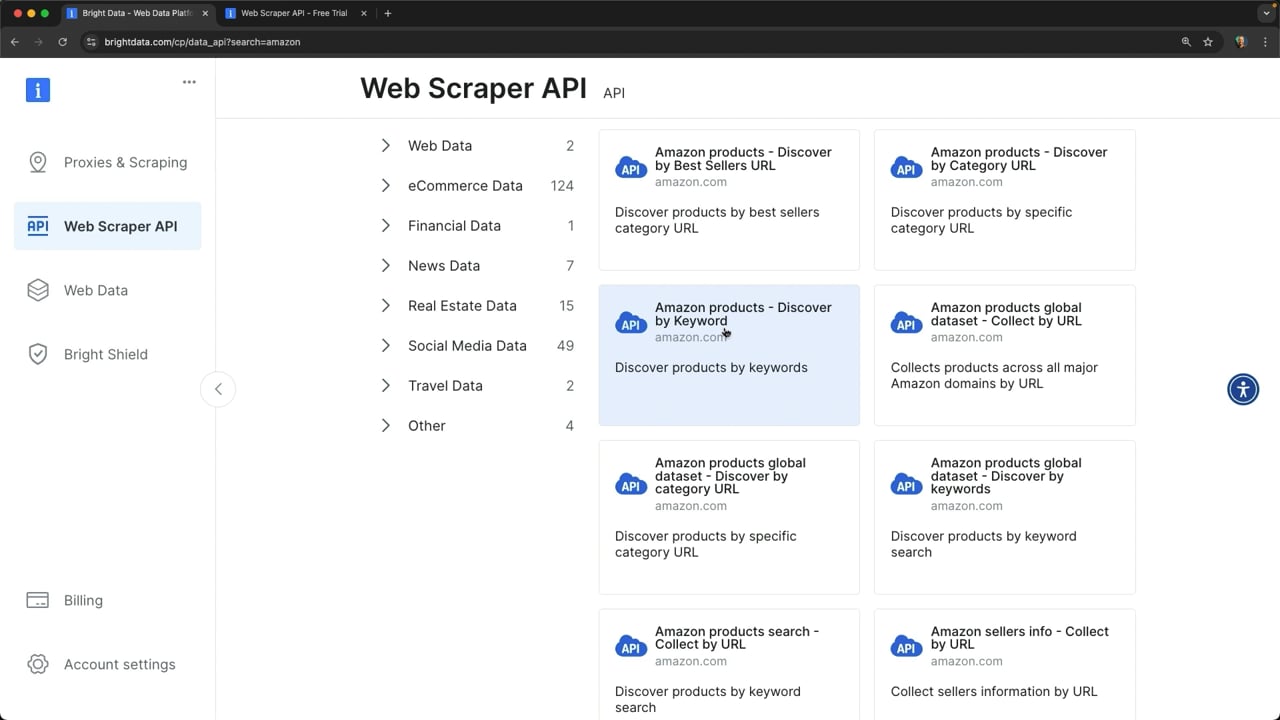This screenshot has height=720, width=1280.
Task: Click API icon of Discover by Best Sellers URL
Action: [x=631, y=167]
